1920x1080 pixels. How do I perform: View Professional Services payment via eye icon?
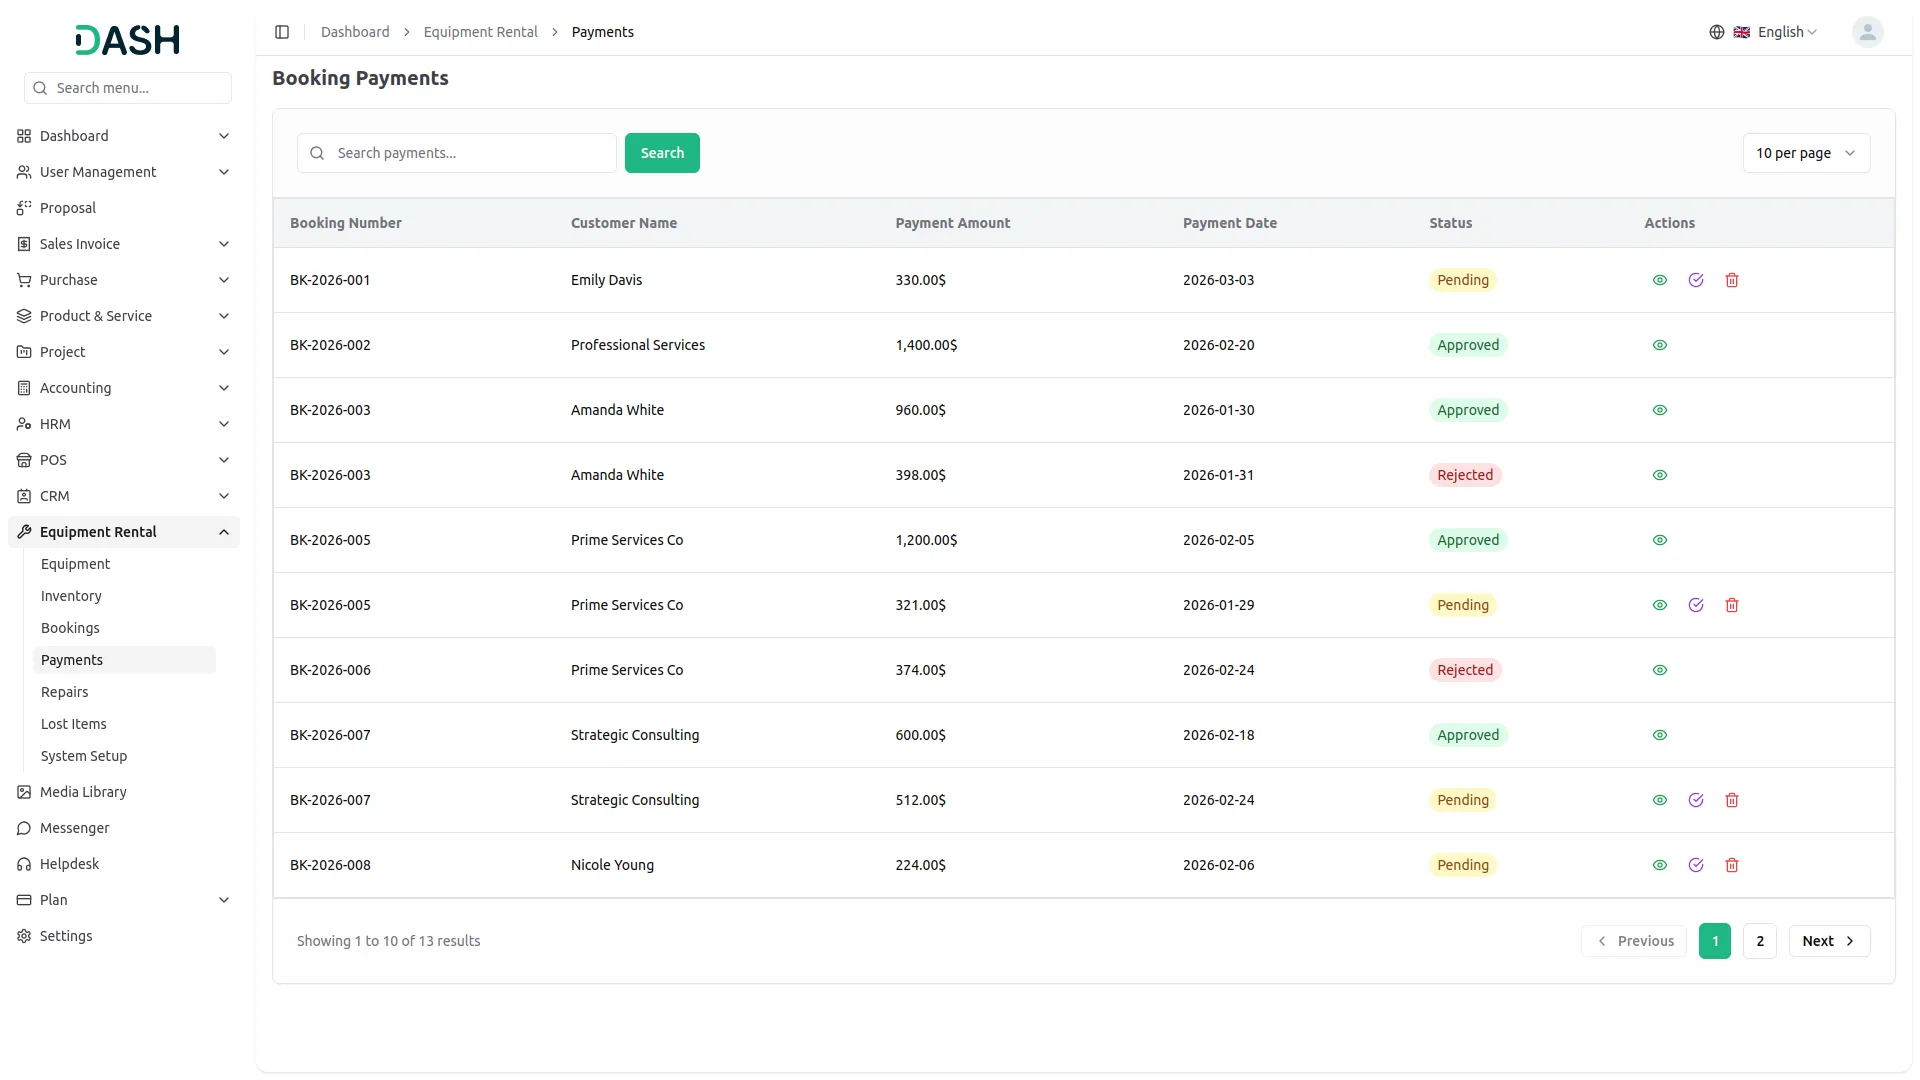[1659, 345]
